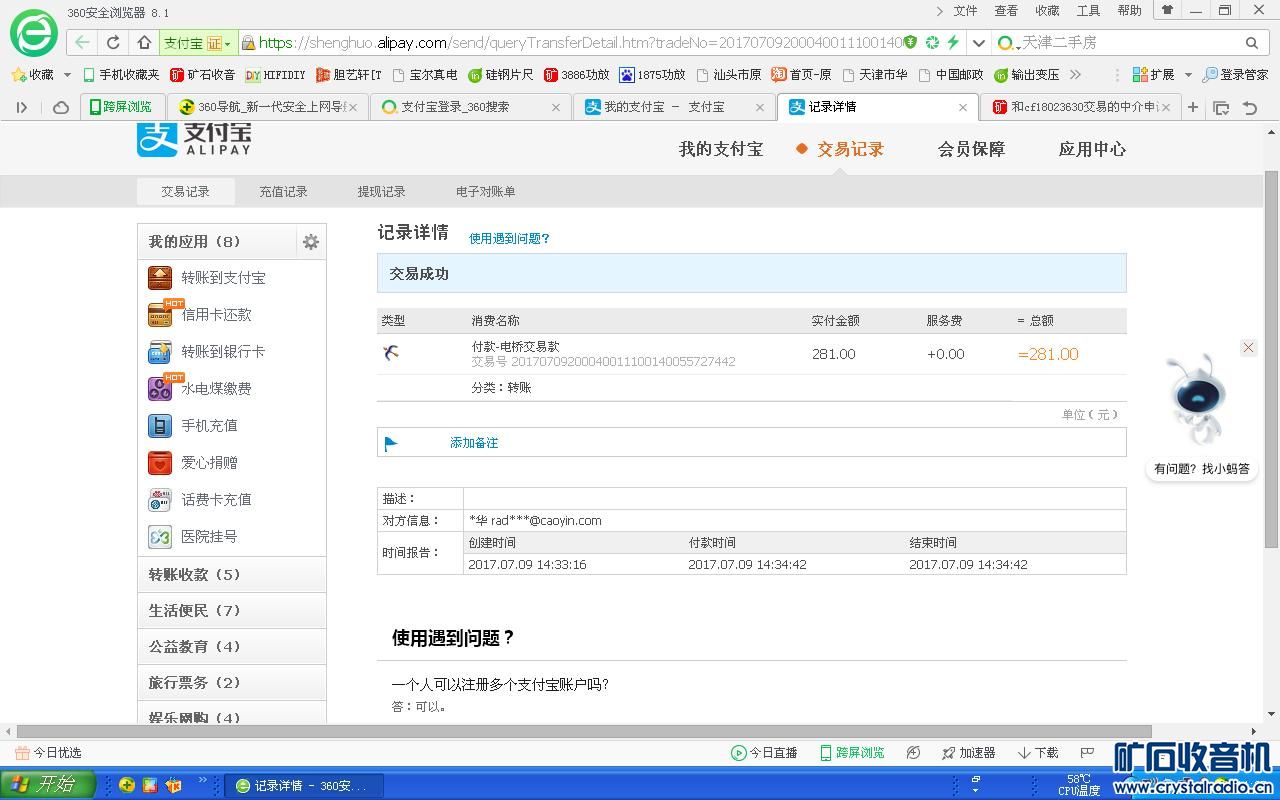This screenshot has height=800, width=1280.
Task: Click 今日优选 in status bar
Action: (49, 753)
